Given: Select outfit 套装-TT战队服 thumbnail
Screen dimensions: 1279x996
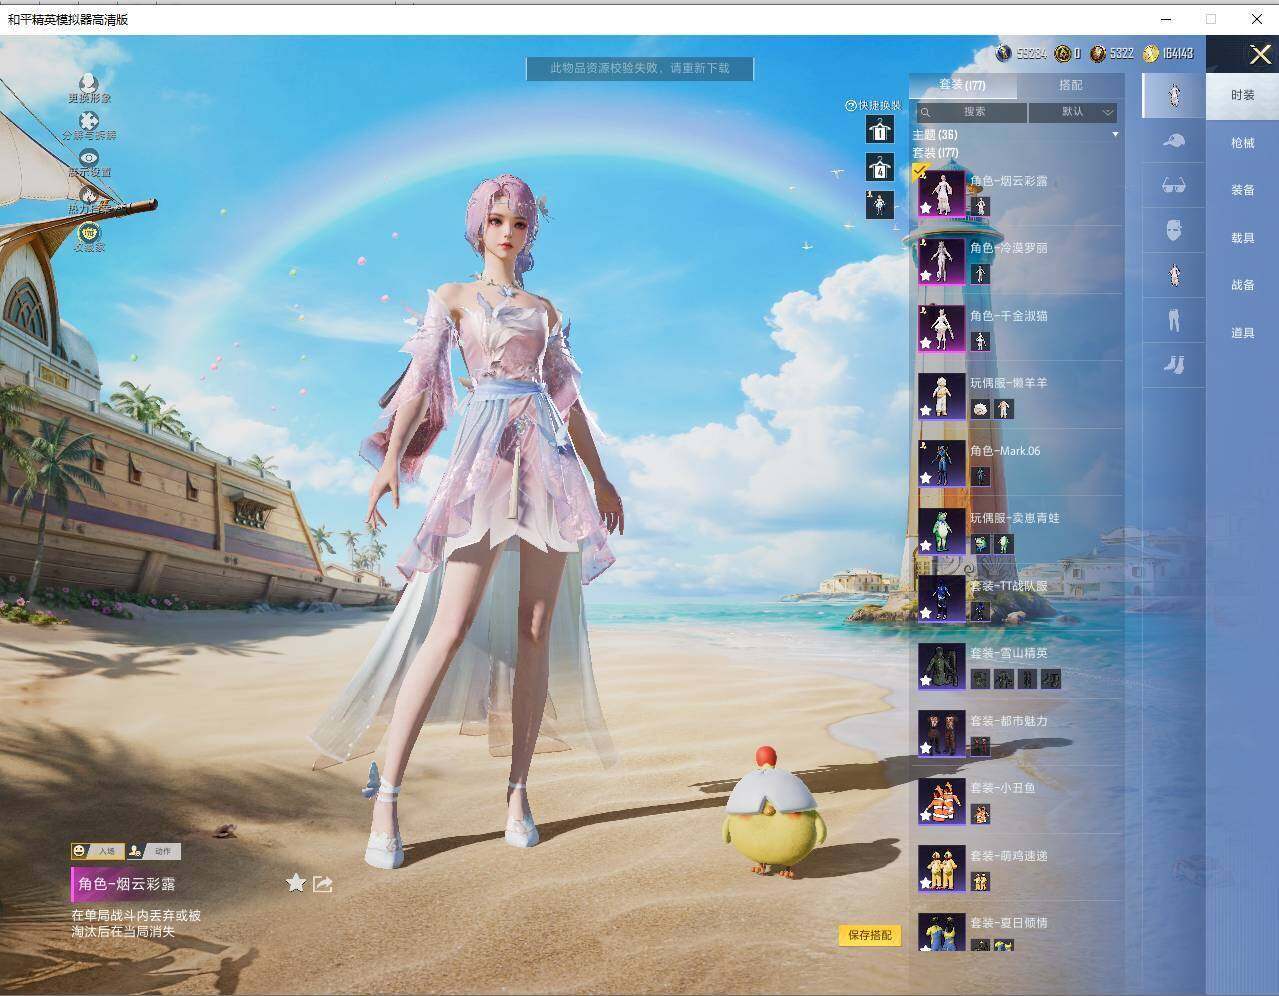Looking at the screenshot, I should coord(942,598).
